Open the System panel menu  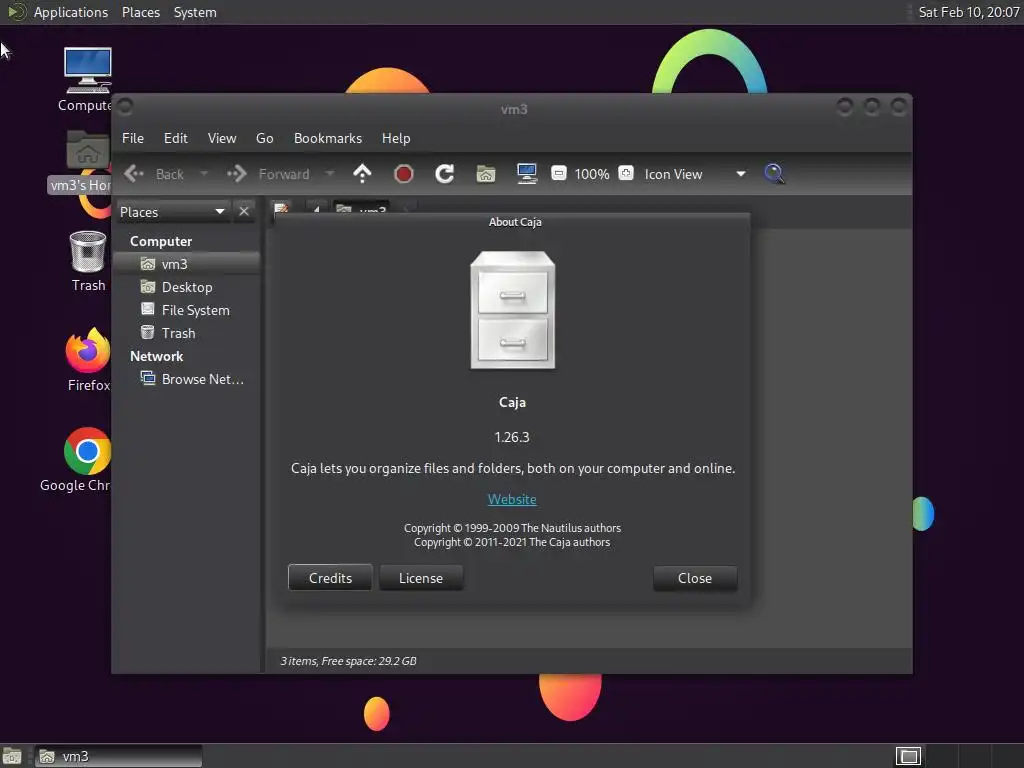(x=195, y=12)
